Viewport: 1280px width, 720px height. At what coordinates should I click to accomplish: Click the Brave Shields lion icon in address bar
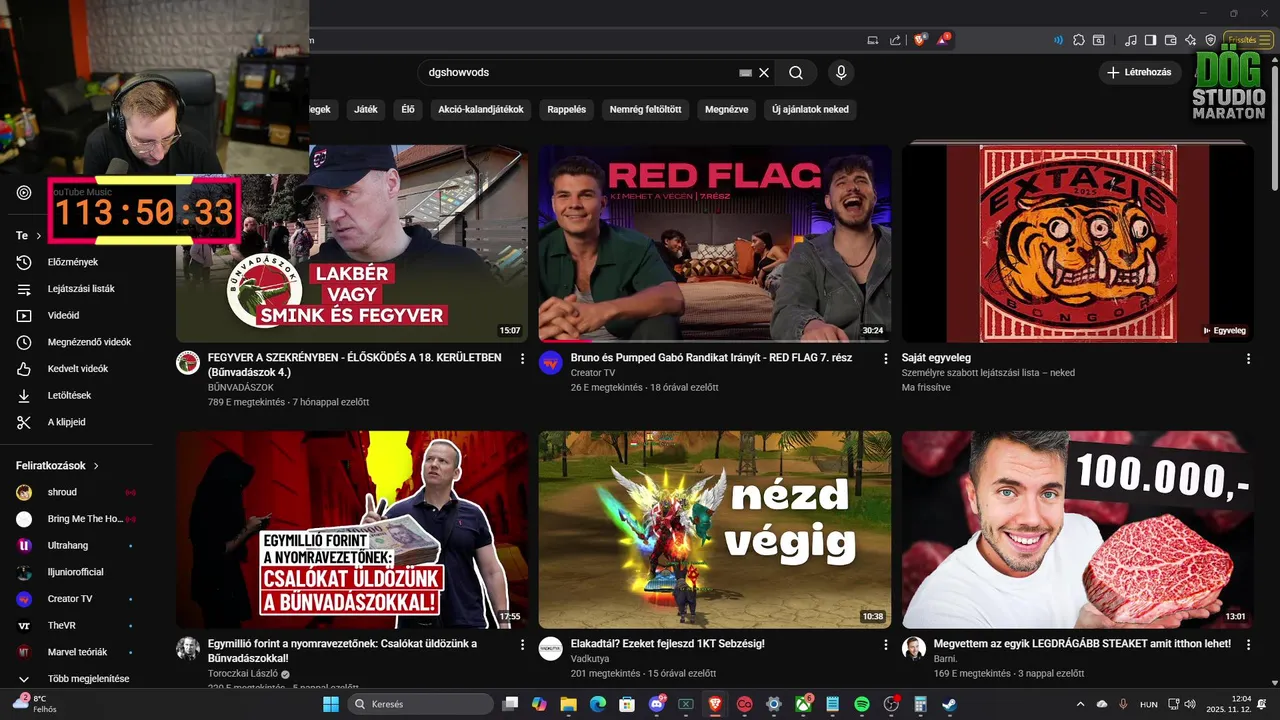[x=920, y=40]
